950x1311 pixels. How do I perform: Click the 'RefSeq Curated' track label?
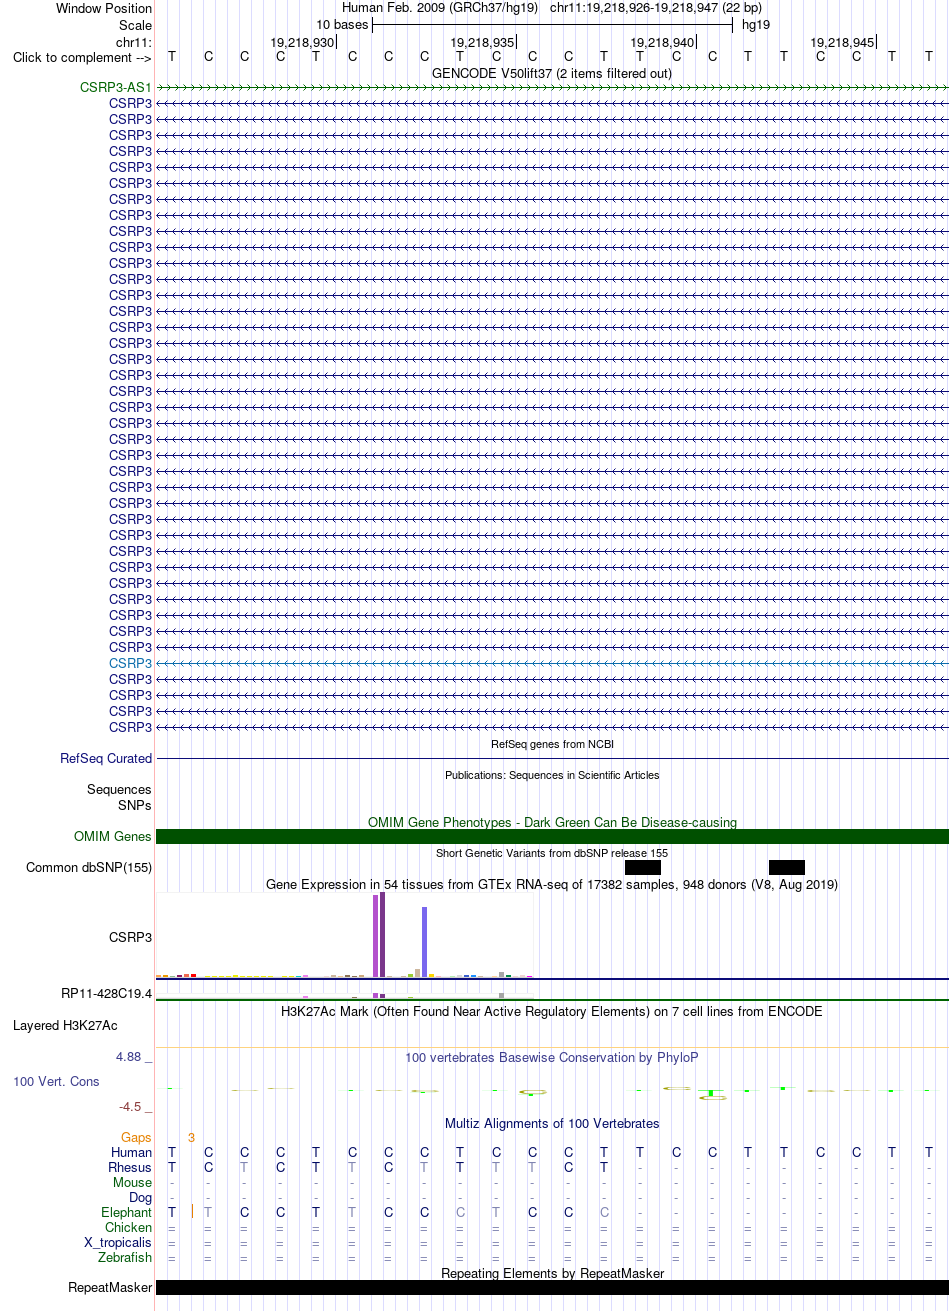pos(106,759)
